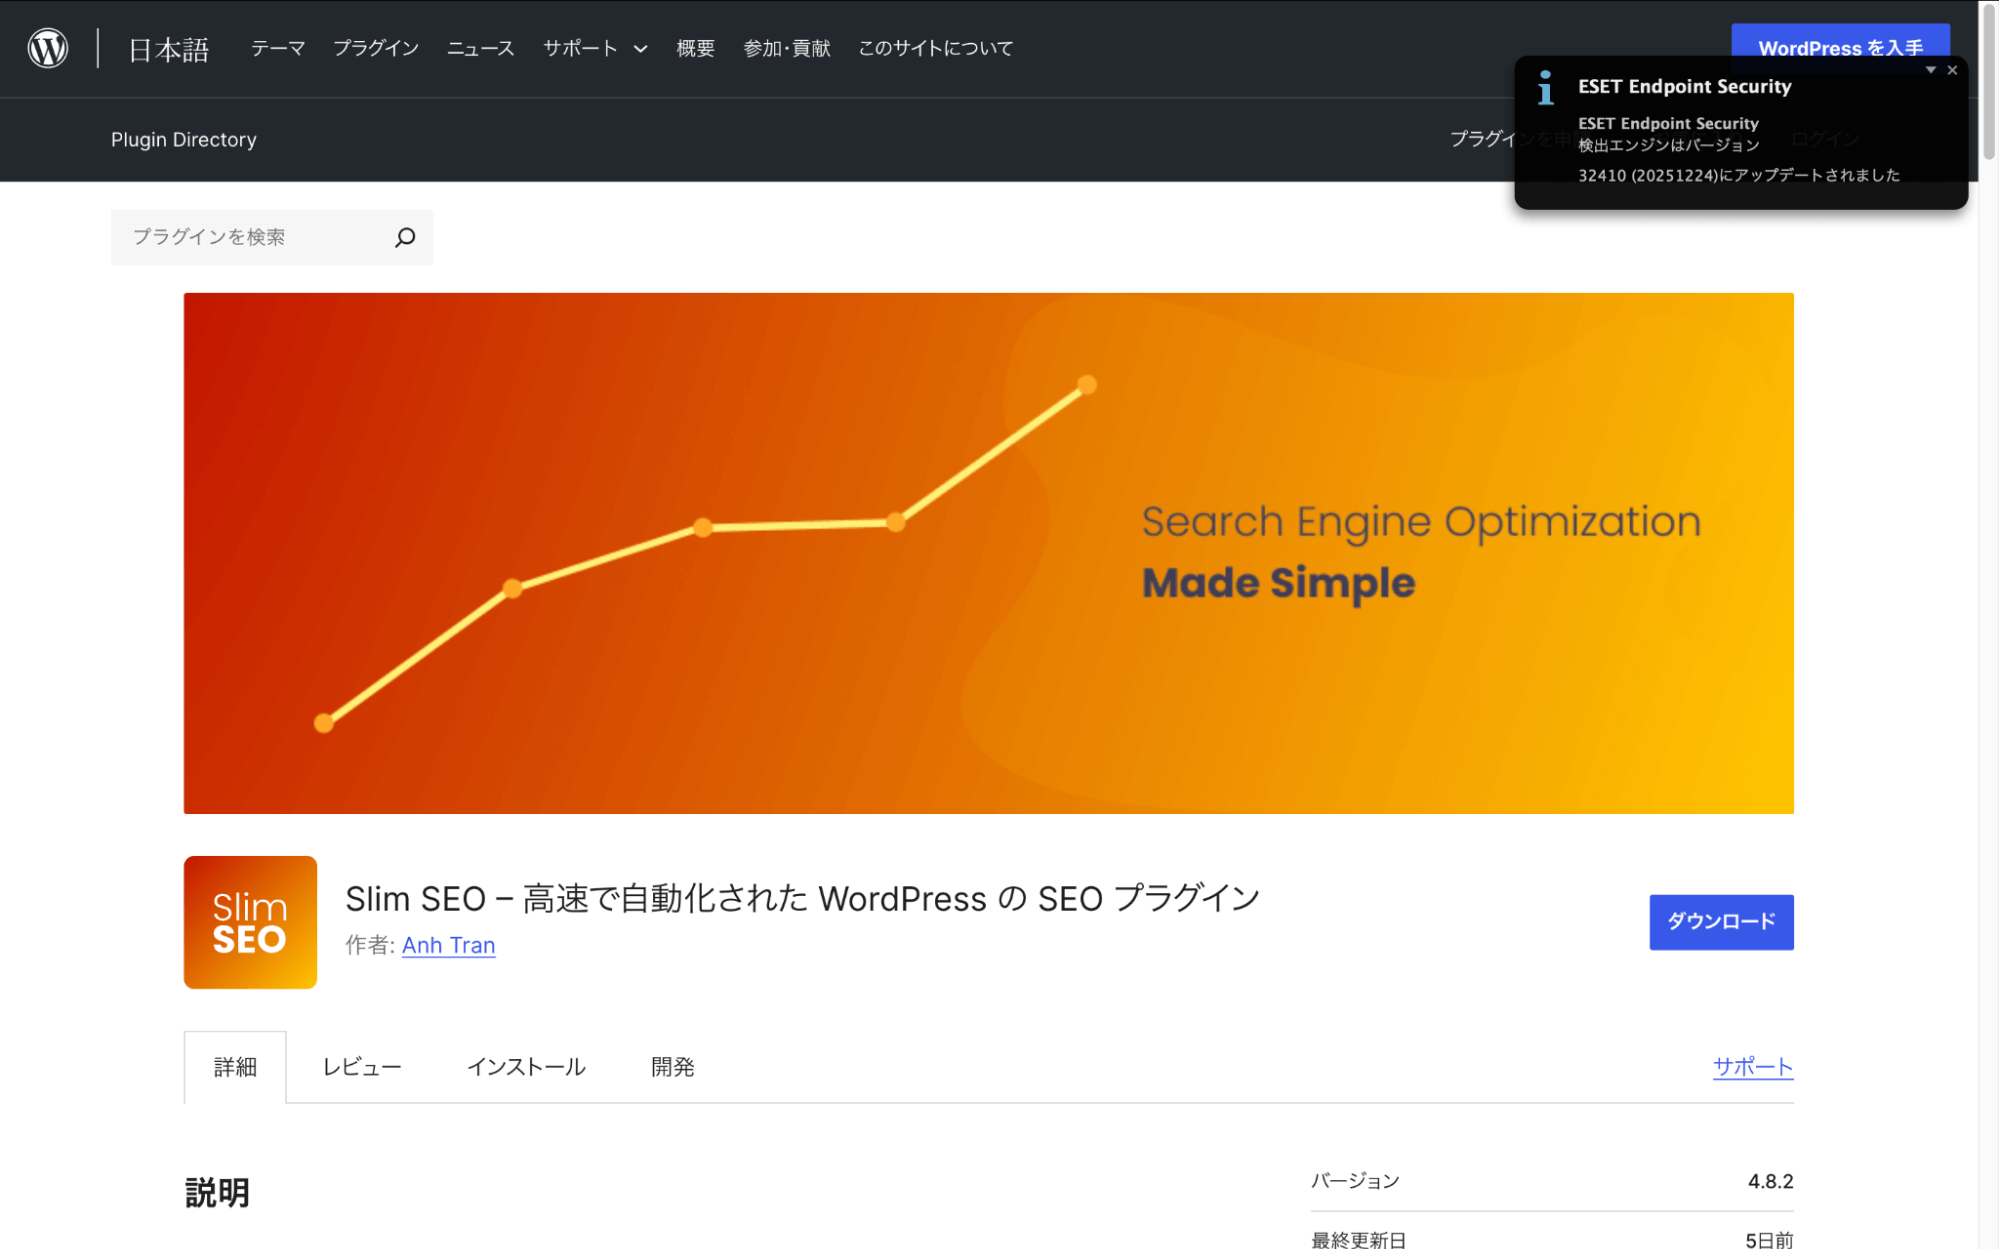This screenshot has width=1999, height=1250.
Task: Close the ESET notification popup
Action: (1952, 70)
